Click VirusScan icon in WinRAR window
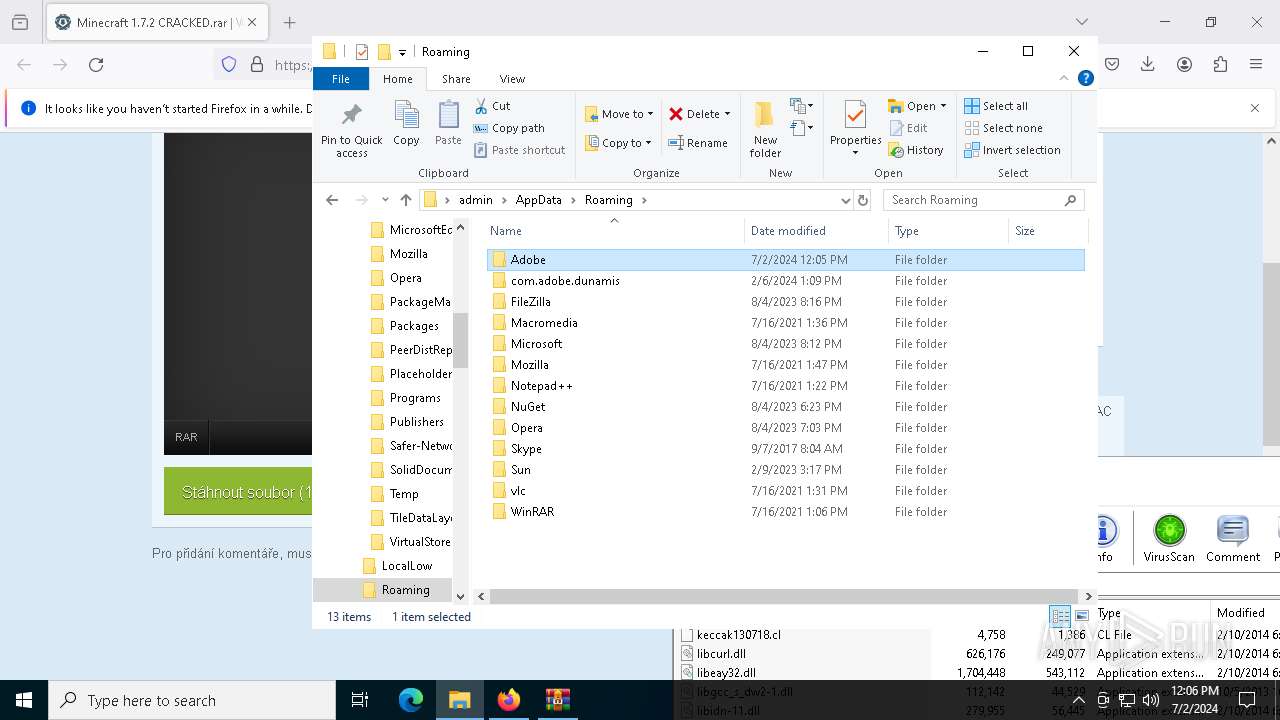 coord(1169,538)
